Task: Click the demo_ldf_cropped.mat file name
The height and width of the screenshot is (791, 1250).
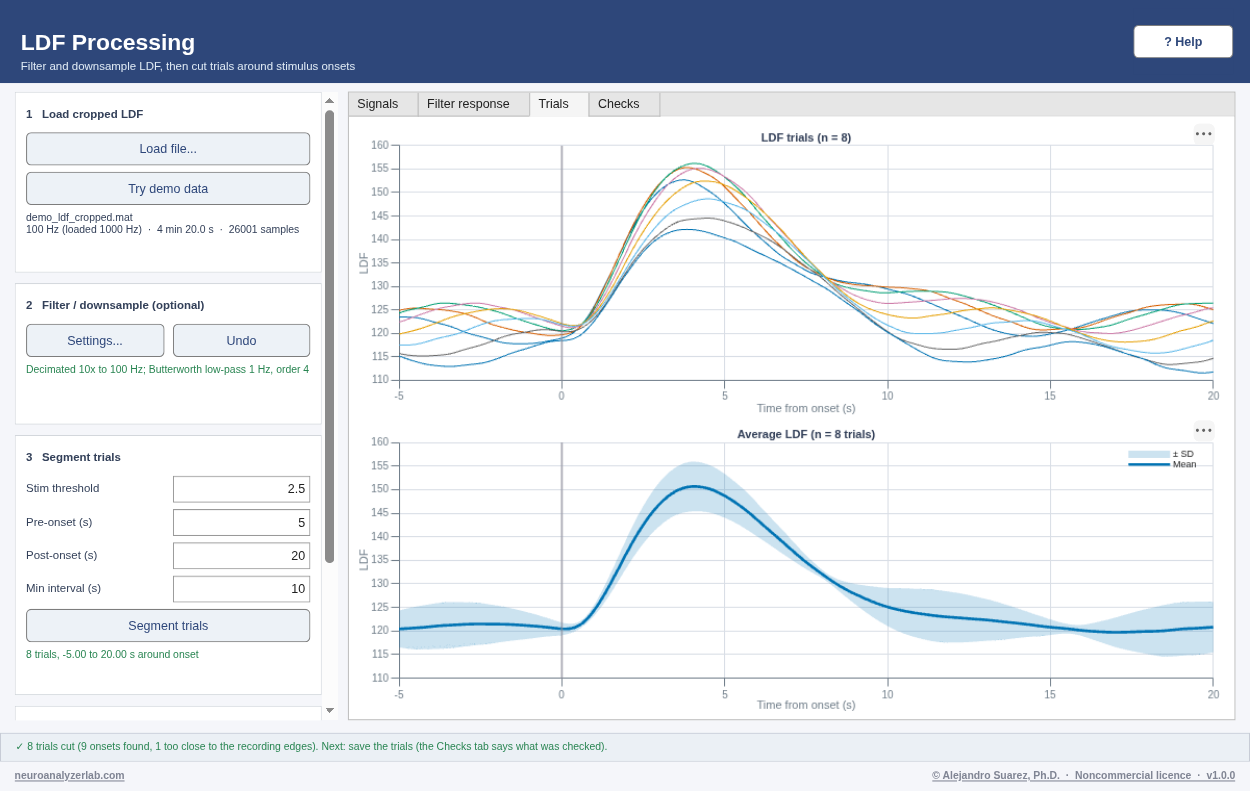Action: coord(79,217)
